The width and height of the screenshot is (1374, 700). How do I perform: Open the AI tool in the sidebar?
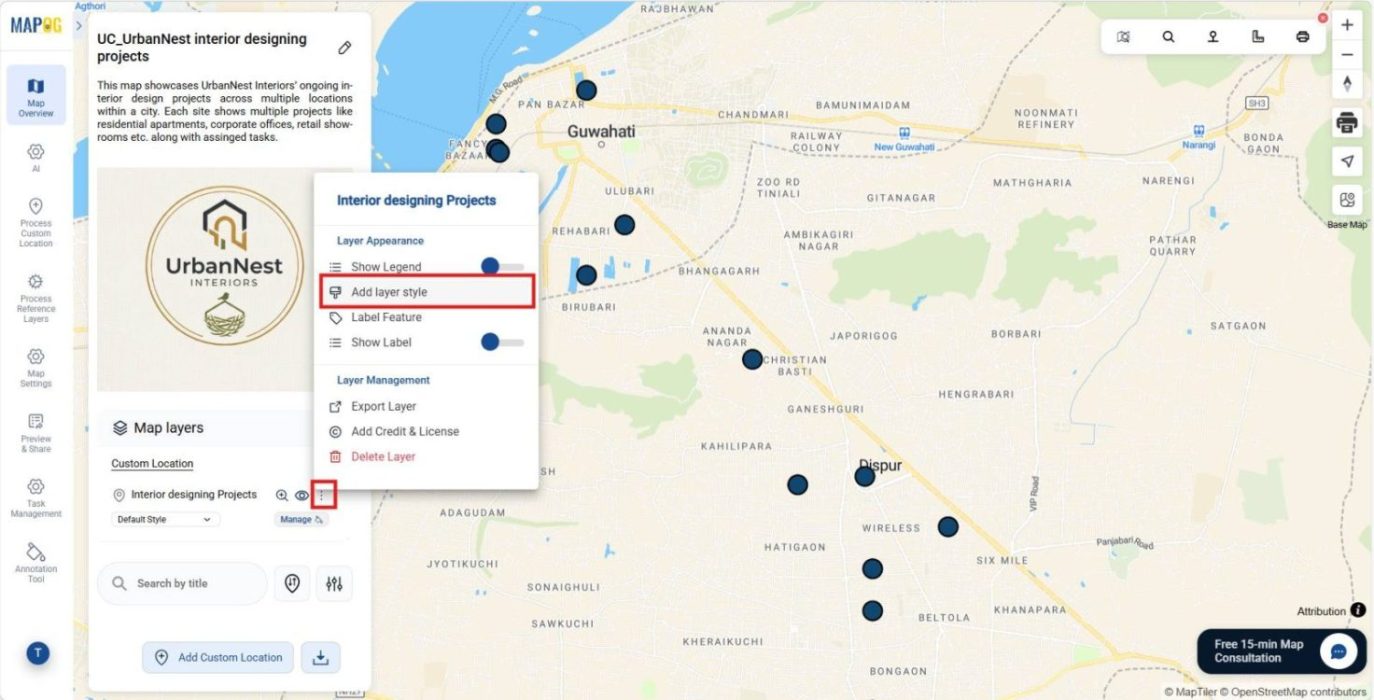coord(36,160)
